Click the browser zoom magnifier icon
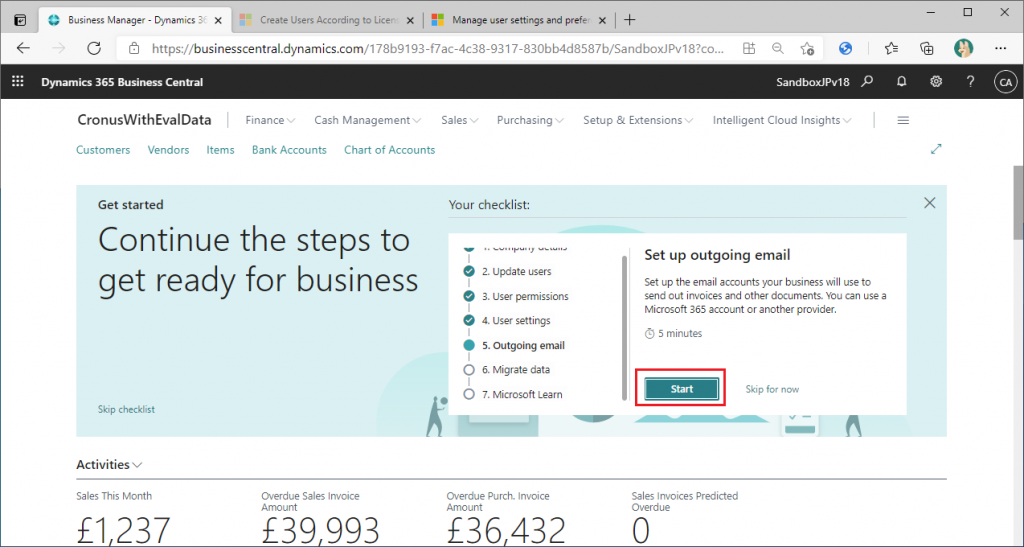This screenshot has height=547, width=1024. click(x=777, y=48)
